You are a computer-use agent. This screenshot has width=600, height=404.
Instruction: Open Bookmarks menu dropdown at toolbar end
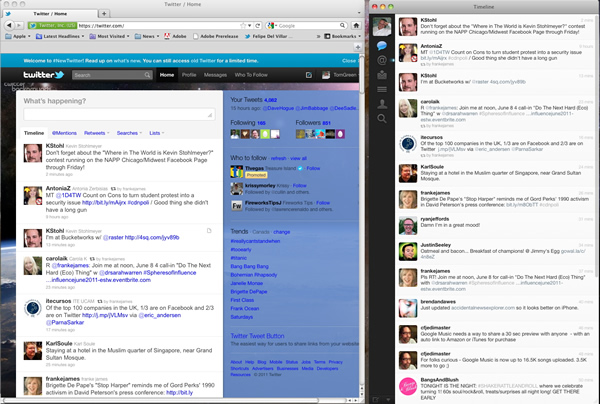(x=343, y=36)
